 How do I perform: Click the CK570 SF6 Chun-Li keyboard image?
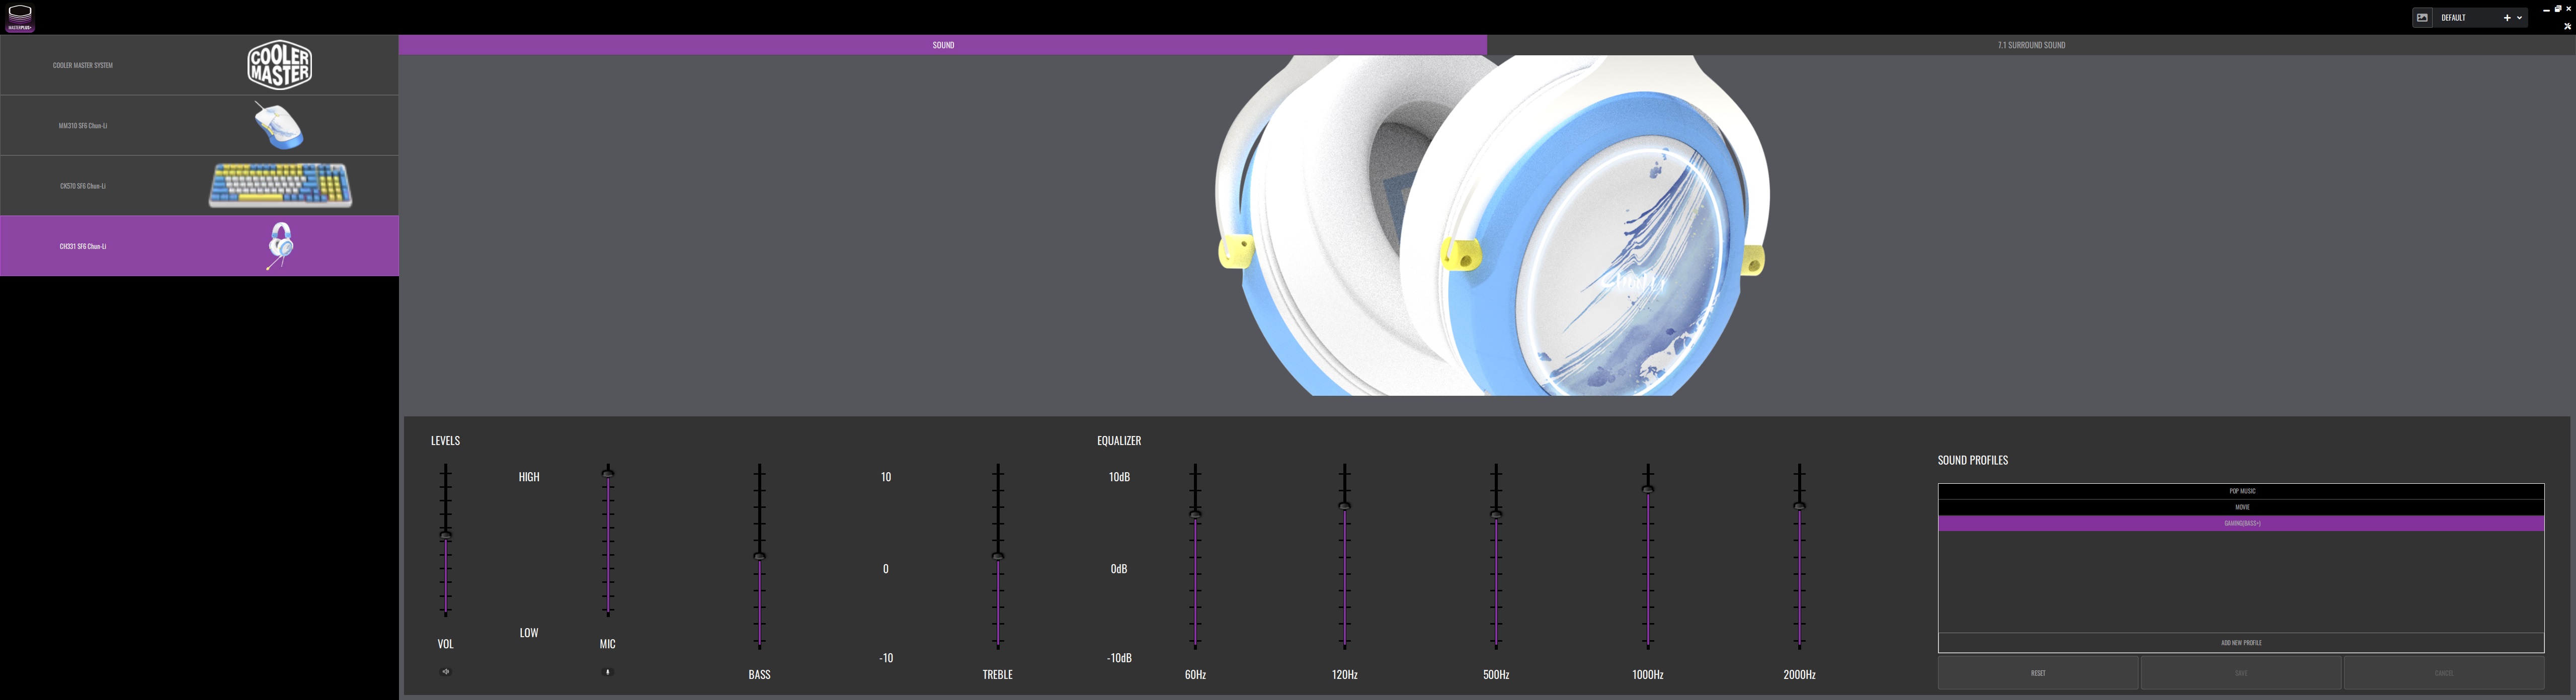280,186
